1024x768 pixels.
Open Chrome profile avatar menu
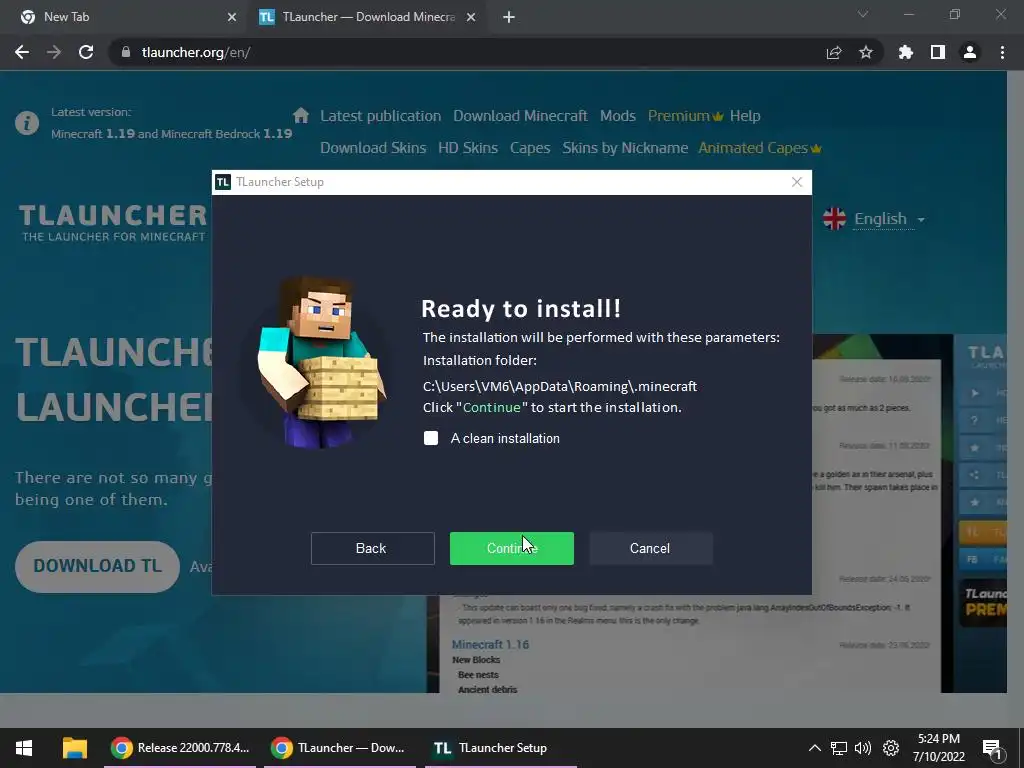coord(970,52)
